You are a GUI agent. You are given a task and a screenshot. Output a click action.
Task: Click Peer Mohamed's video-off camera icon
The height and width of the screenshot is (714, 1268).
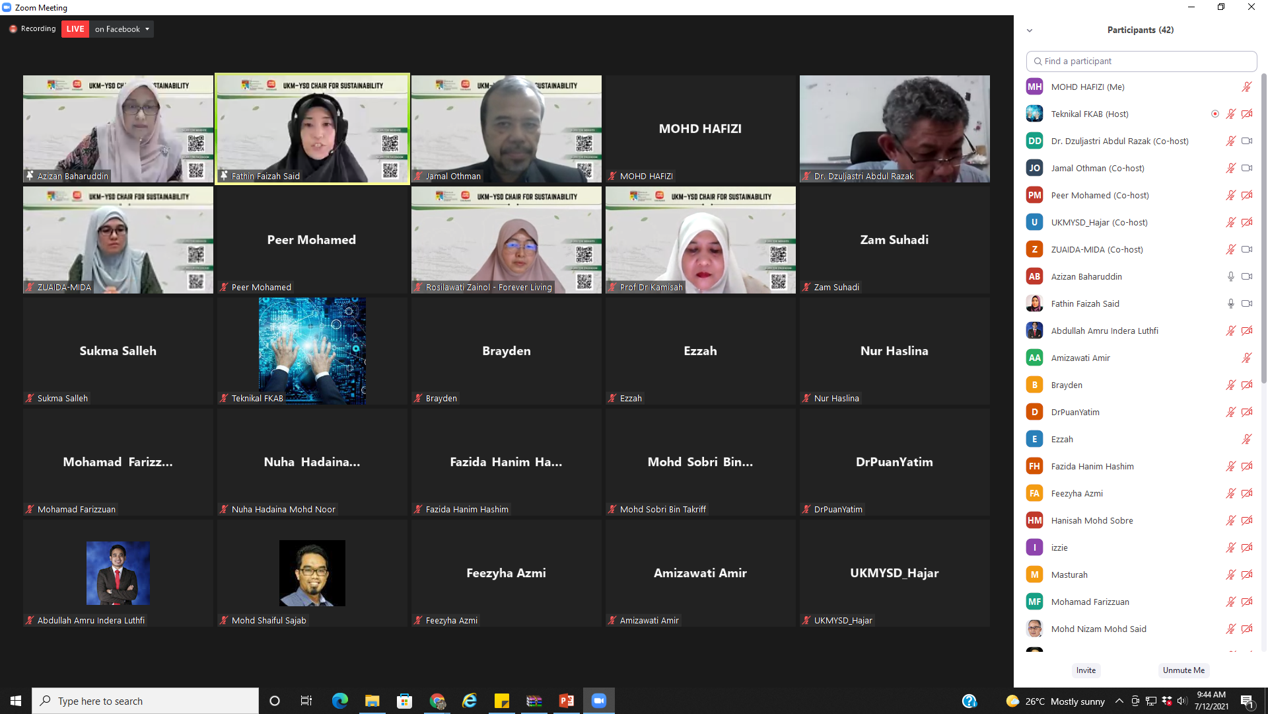(x=1246, y=195)
